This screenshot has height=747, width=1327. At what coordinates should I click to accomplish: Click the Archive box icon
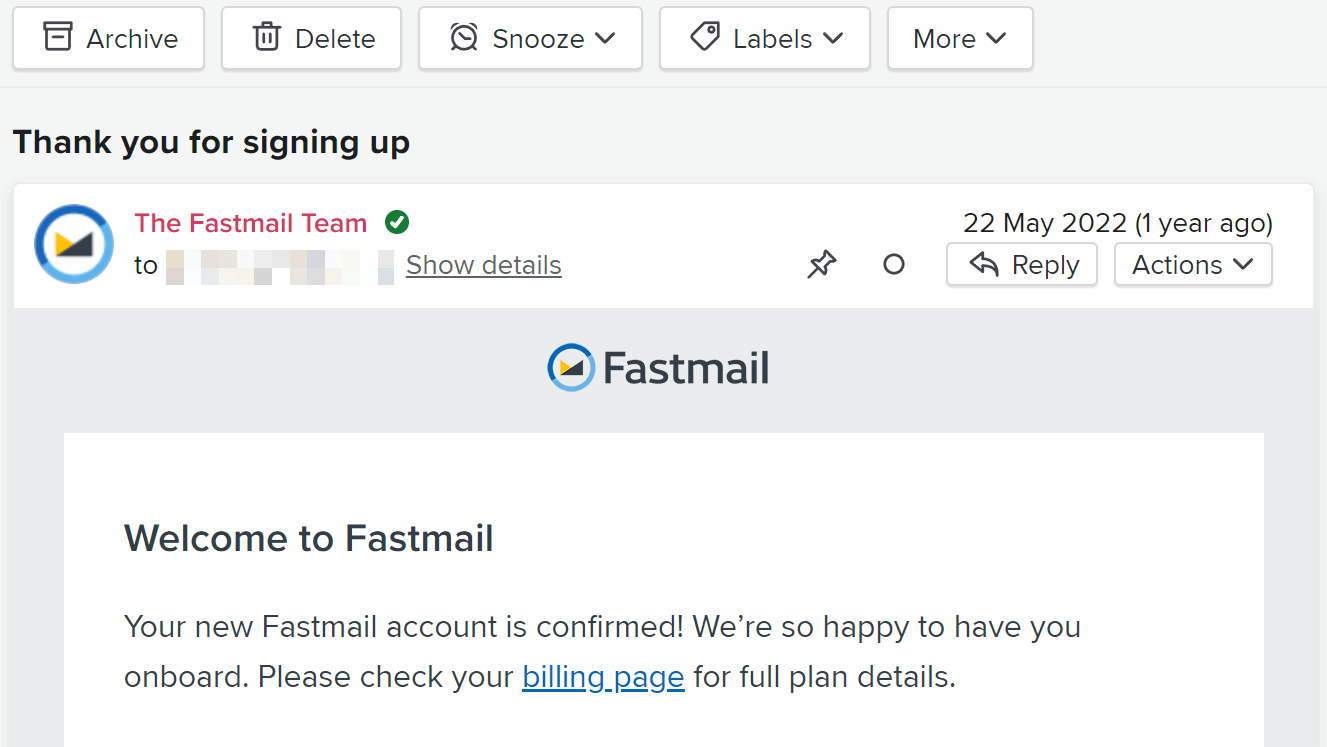(58, 38)
